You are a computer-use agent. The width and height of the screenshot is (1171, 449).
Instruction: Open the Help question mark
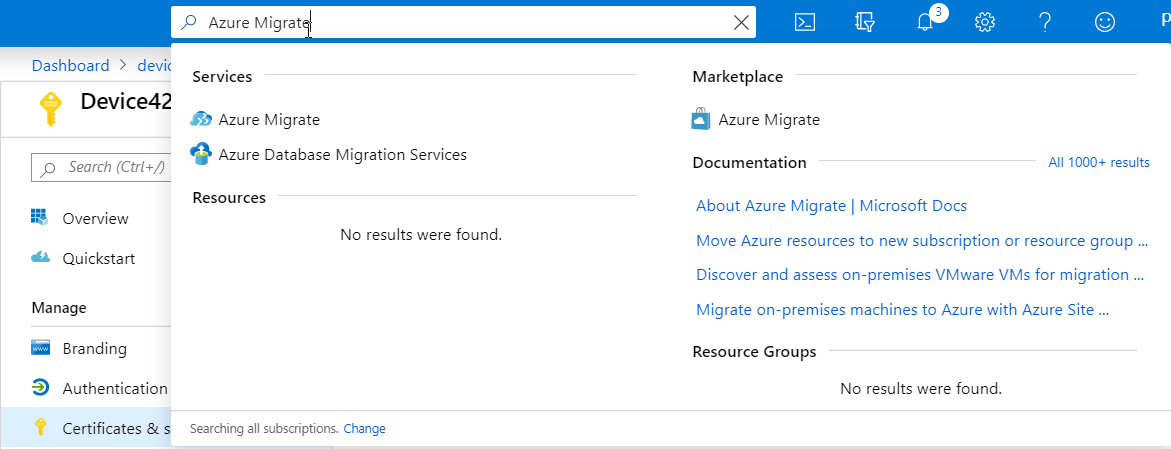(x=1046, y=22)
